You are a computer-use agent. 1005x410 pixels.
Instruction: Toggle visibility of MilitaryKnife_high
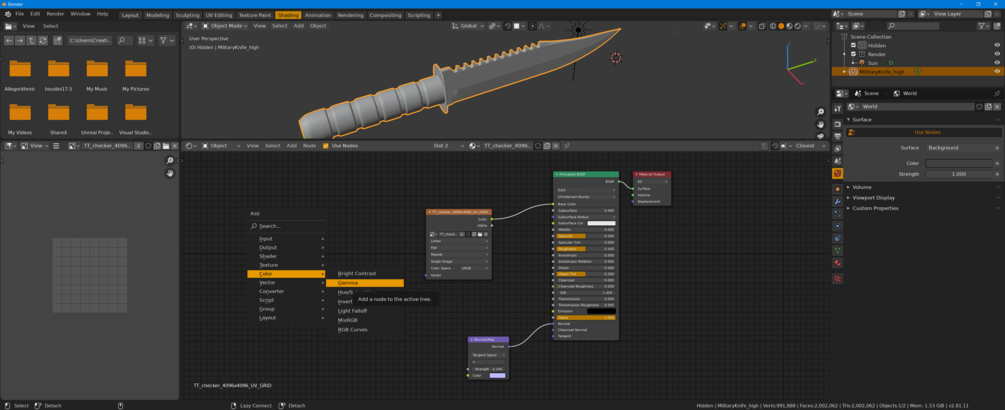pos(997,72)
